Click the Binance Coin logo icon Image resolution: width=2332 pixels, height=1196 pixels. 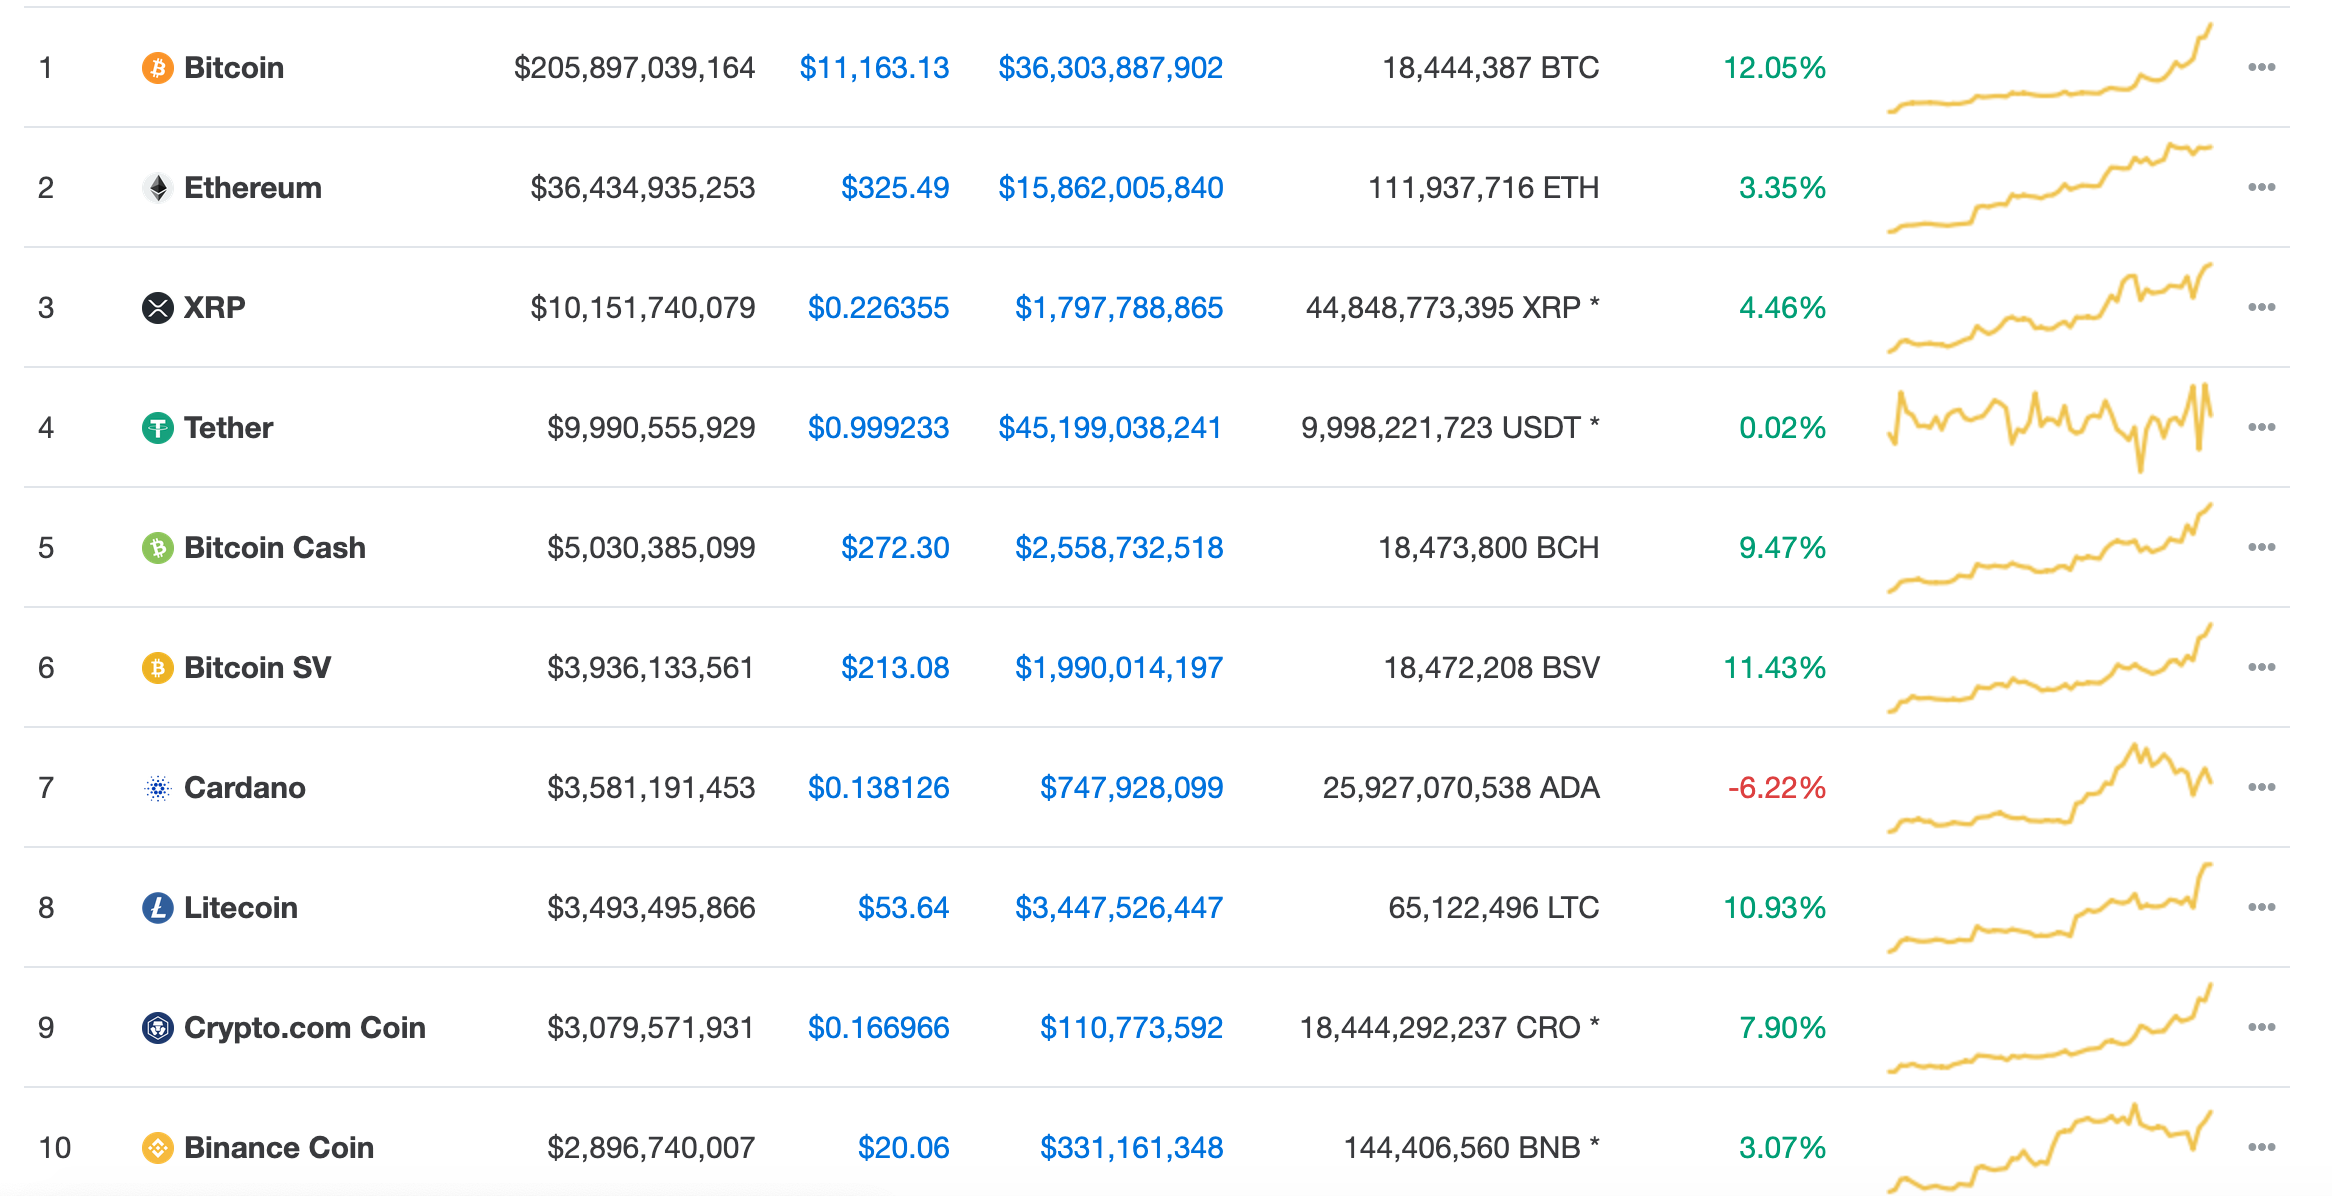[x=157, y=1148]
